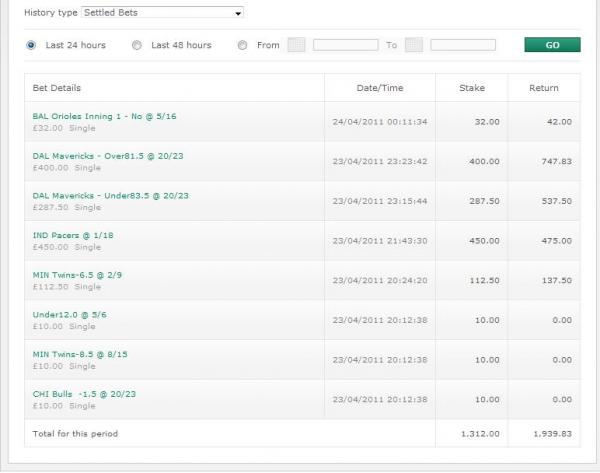Choose the Last 48 hours option

tap(137, 45)
